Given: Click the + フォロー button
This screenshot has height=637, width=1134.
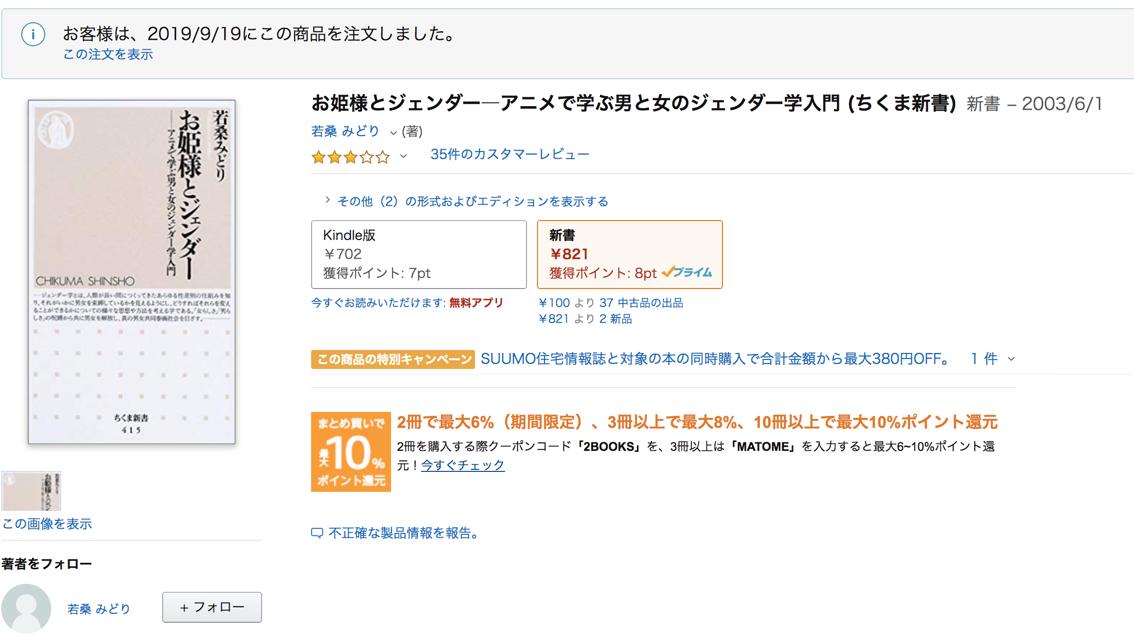Looking at the screenshot, I should pyautogui.click(x=212, y=607).
